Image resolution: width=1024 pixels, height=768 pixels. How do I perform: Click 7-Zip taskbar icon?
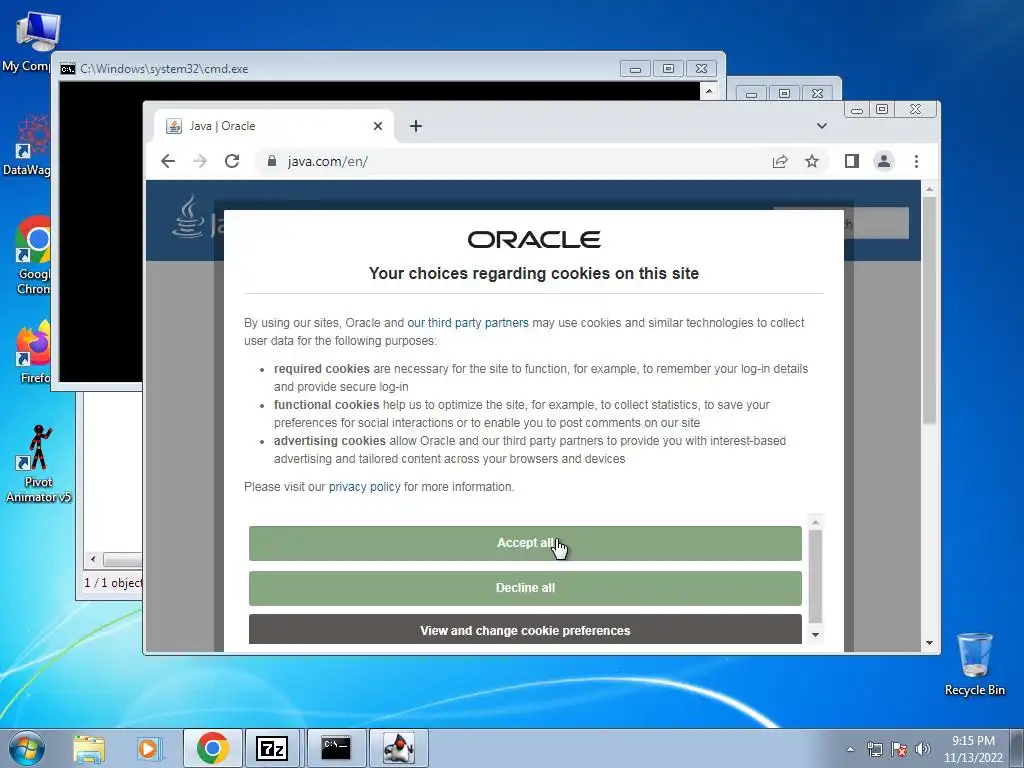click(x=272, y=748)
